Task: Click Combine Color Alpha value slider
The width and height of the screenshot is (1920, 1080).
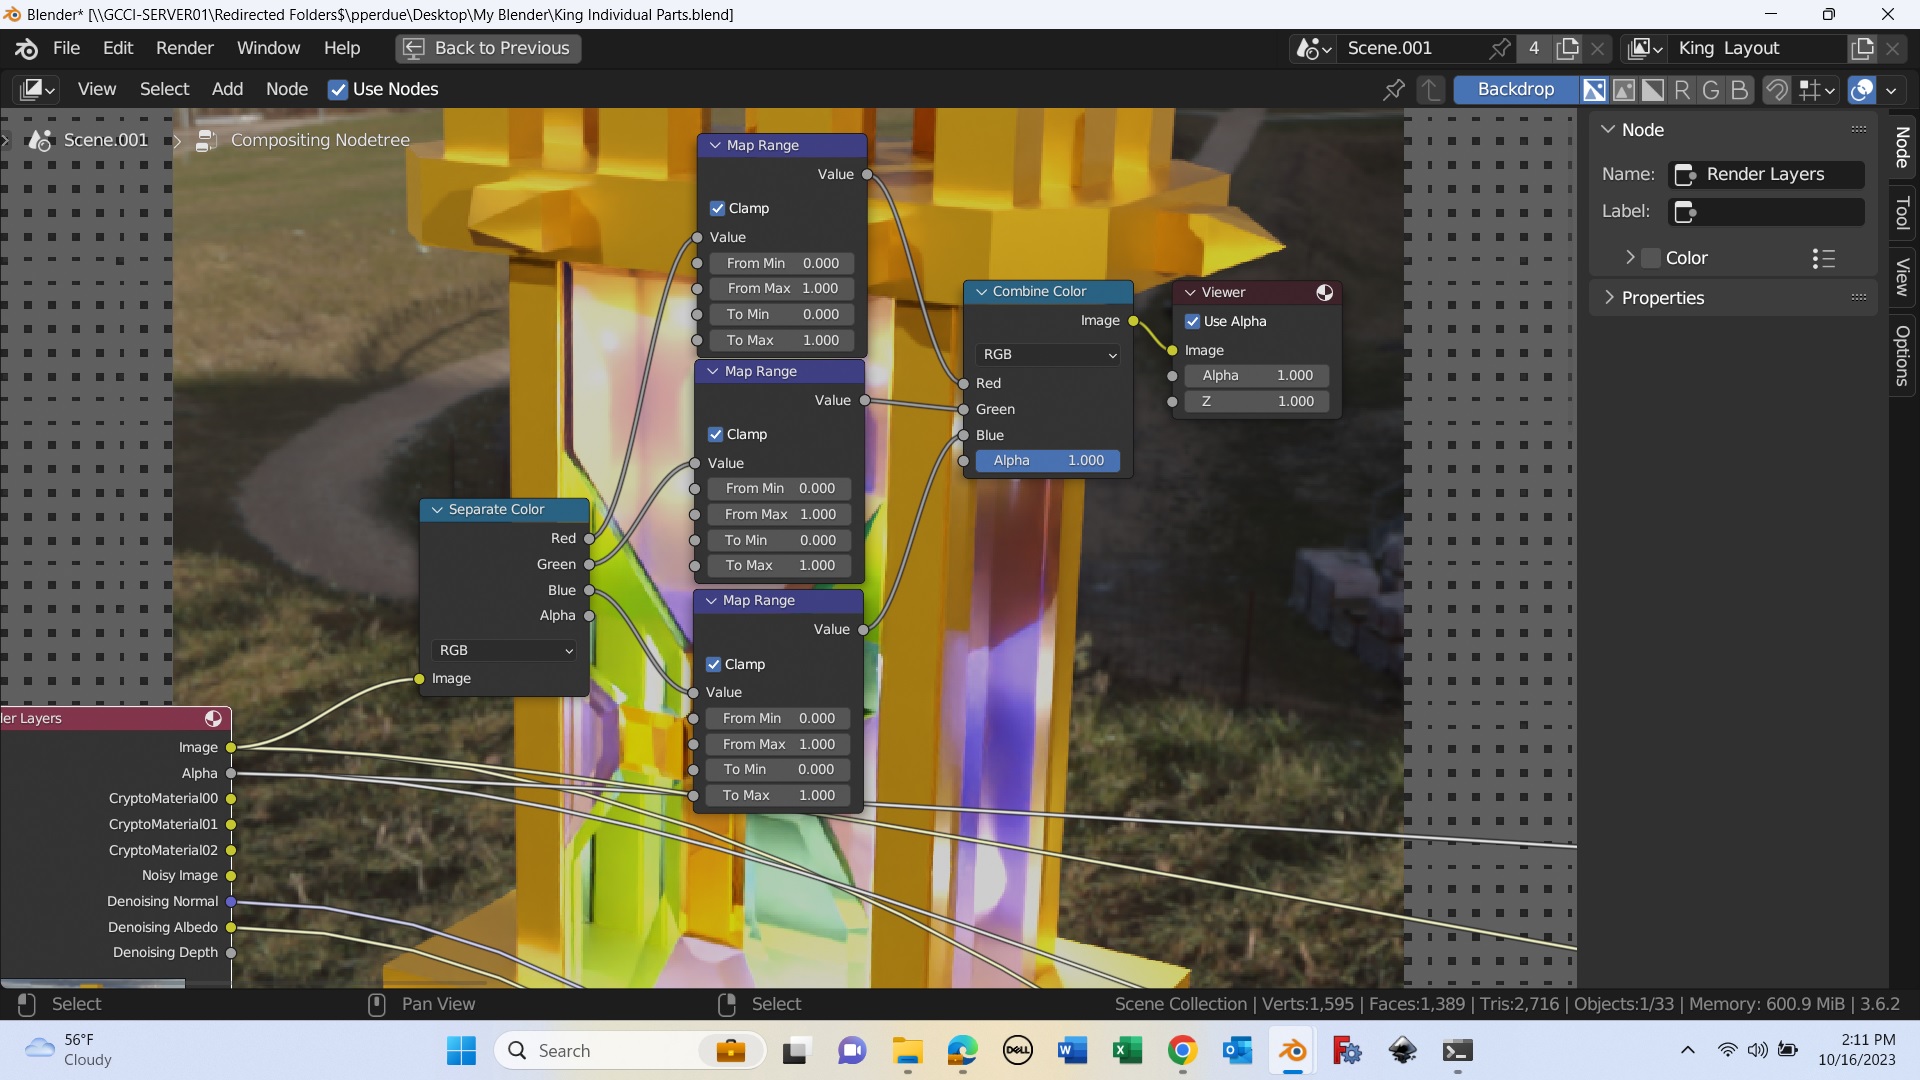Action: click(x=1047, y=460)
